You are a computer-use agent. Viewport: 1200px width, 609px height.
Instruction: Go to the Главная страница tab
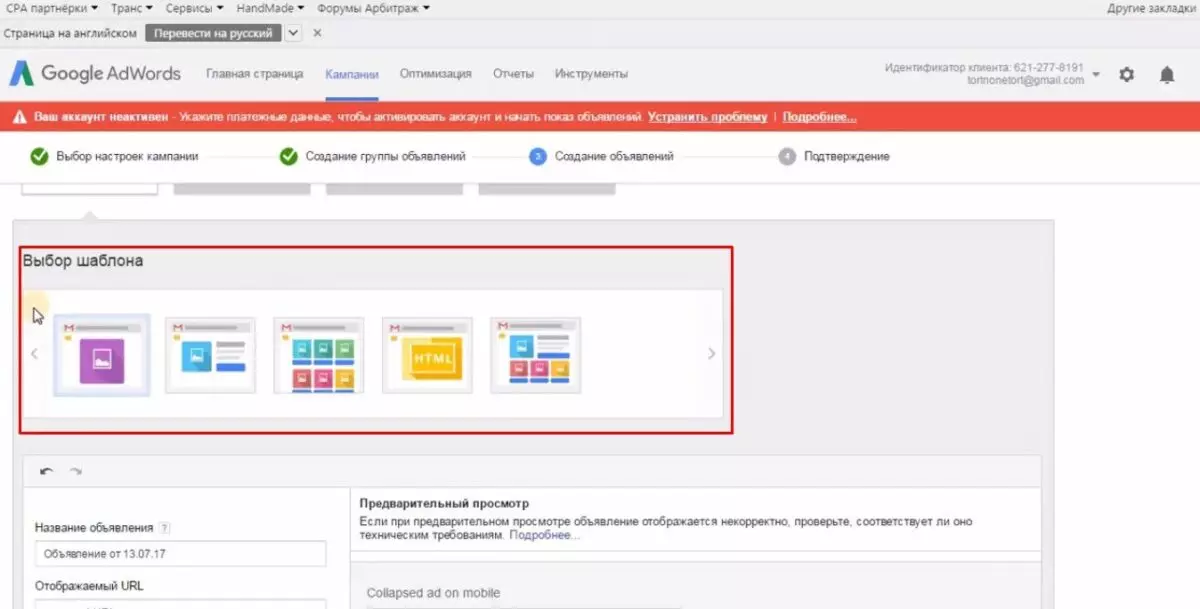tap(254, 74)
